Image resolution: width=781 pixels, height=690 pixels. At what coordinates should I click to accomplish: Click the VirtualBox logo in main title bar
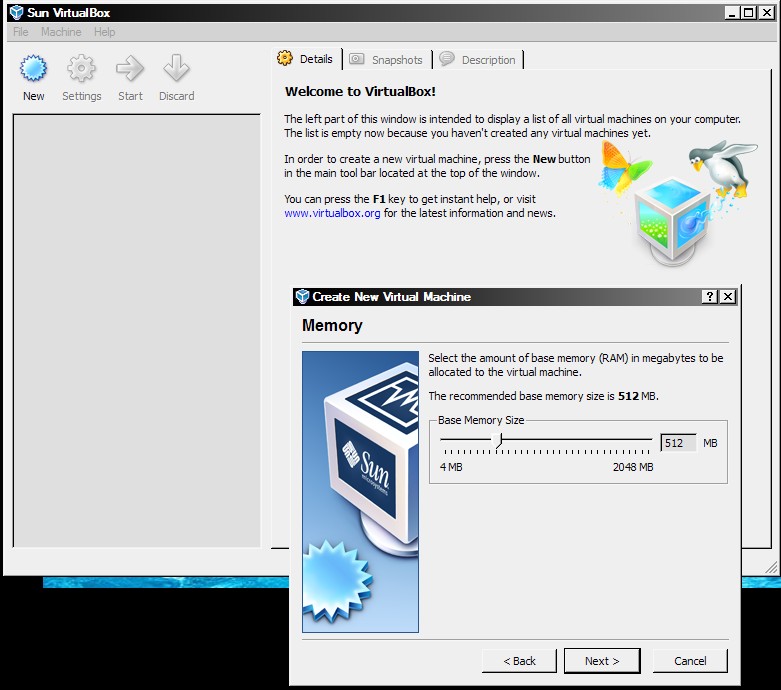[x=16, y=12]
